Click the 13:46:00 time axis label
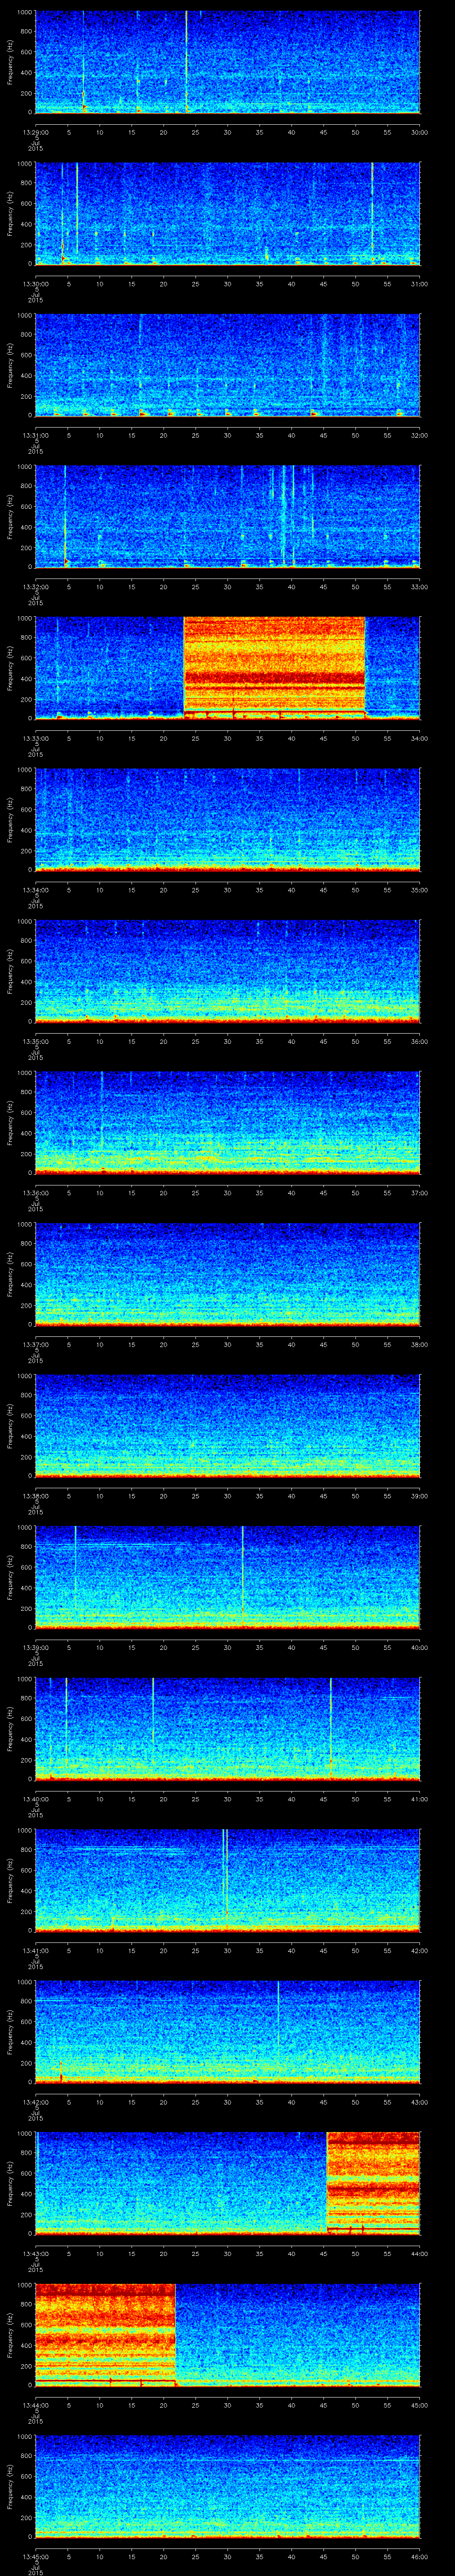Image resolution: width=455 pixels, height=2576 pixels. tap(420, 2556)
